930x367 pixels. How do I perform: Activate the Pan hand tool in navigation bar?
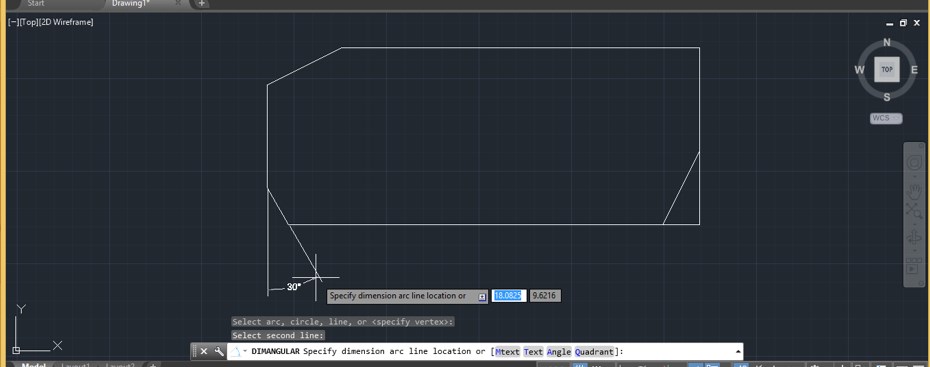(x=913, y=191)
